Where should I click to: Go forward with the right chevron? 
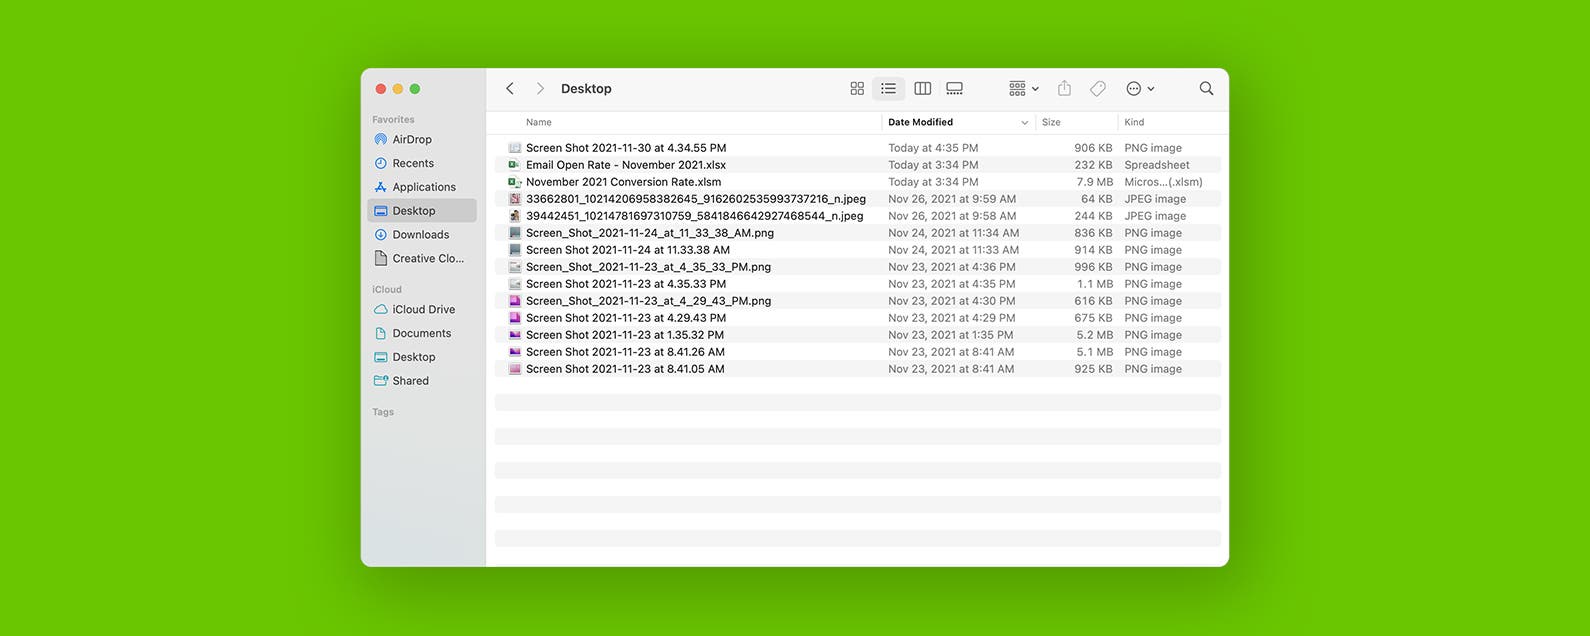tap(540, 89)
